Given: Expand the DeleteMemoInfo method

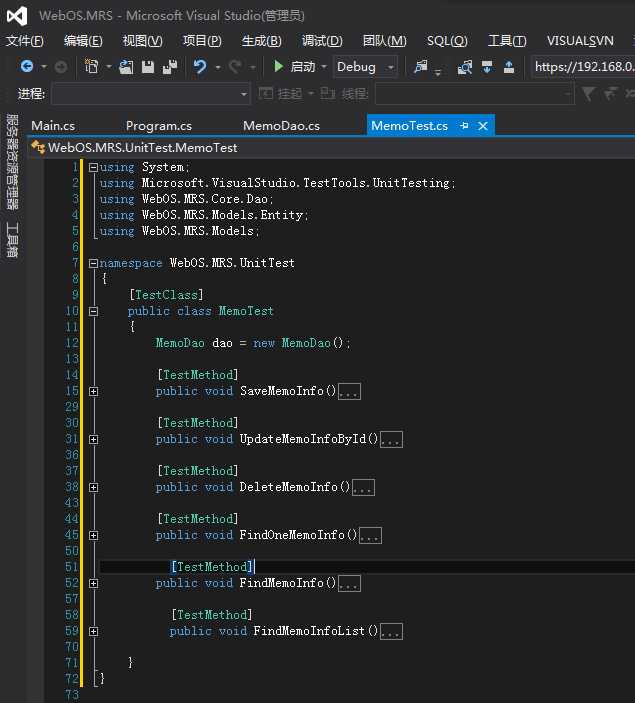Looking at the screenshot, I should click(x=93, y=487).
